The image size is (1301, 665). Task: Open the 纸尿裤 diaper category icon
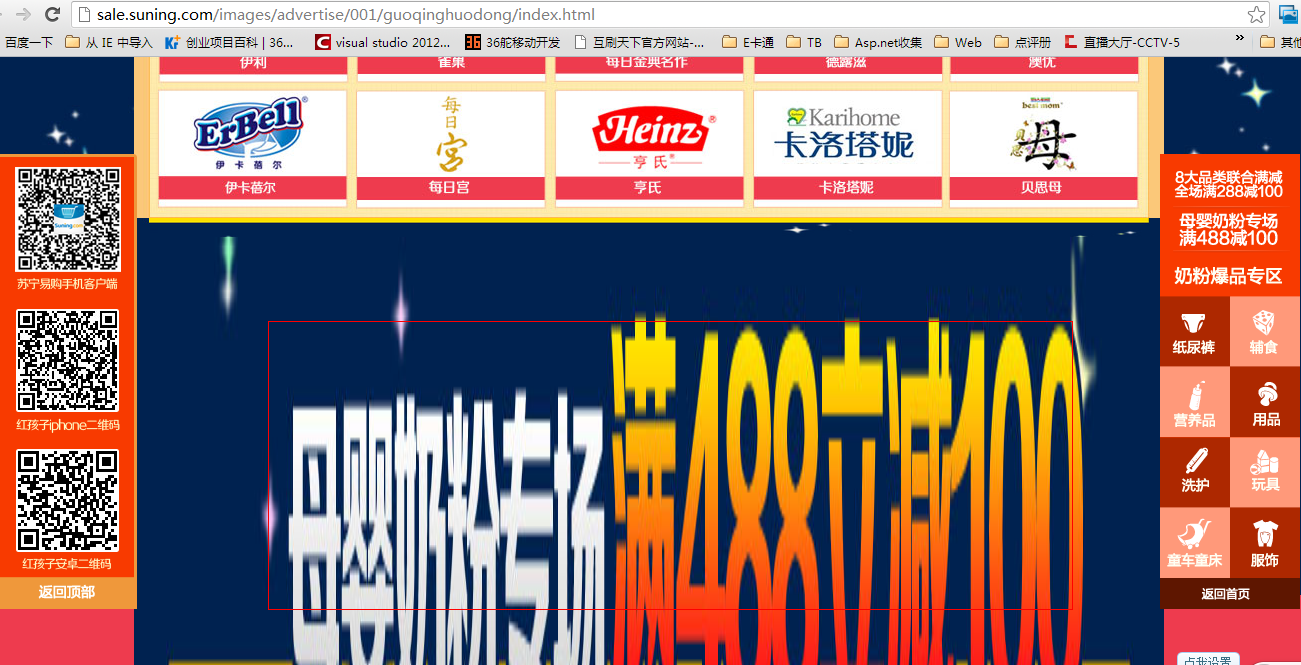(x=1194, y=332)
